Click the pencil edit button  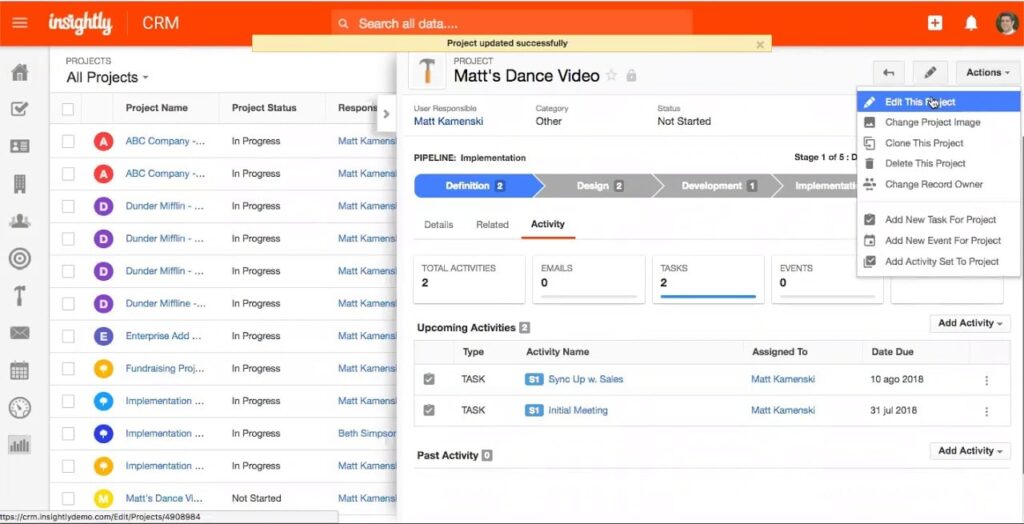pos(929,72)
